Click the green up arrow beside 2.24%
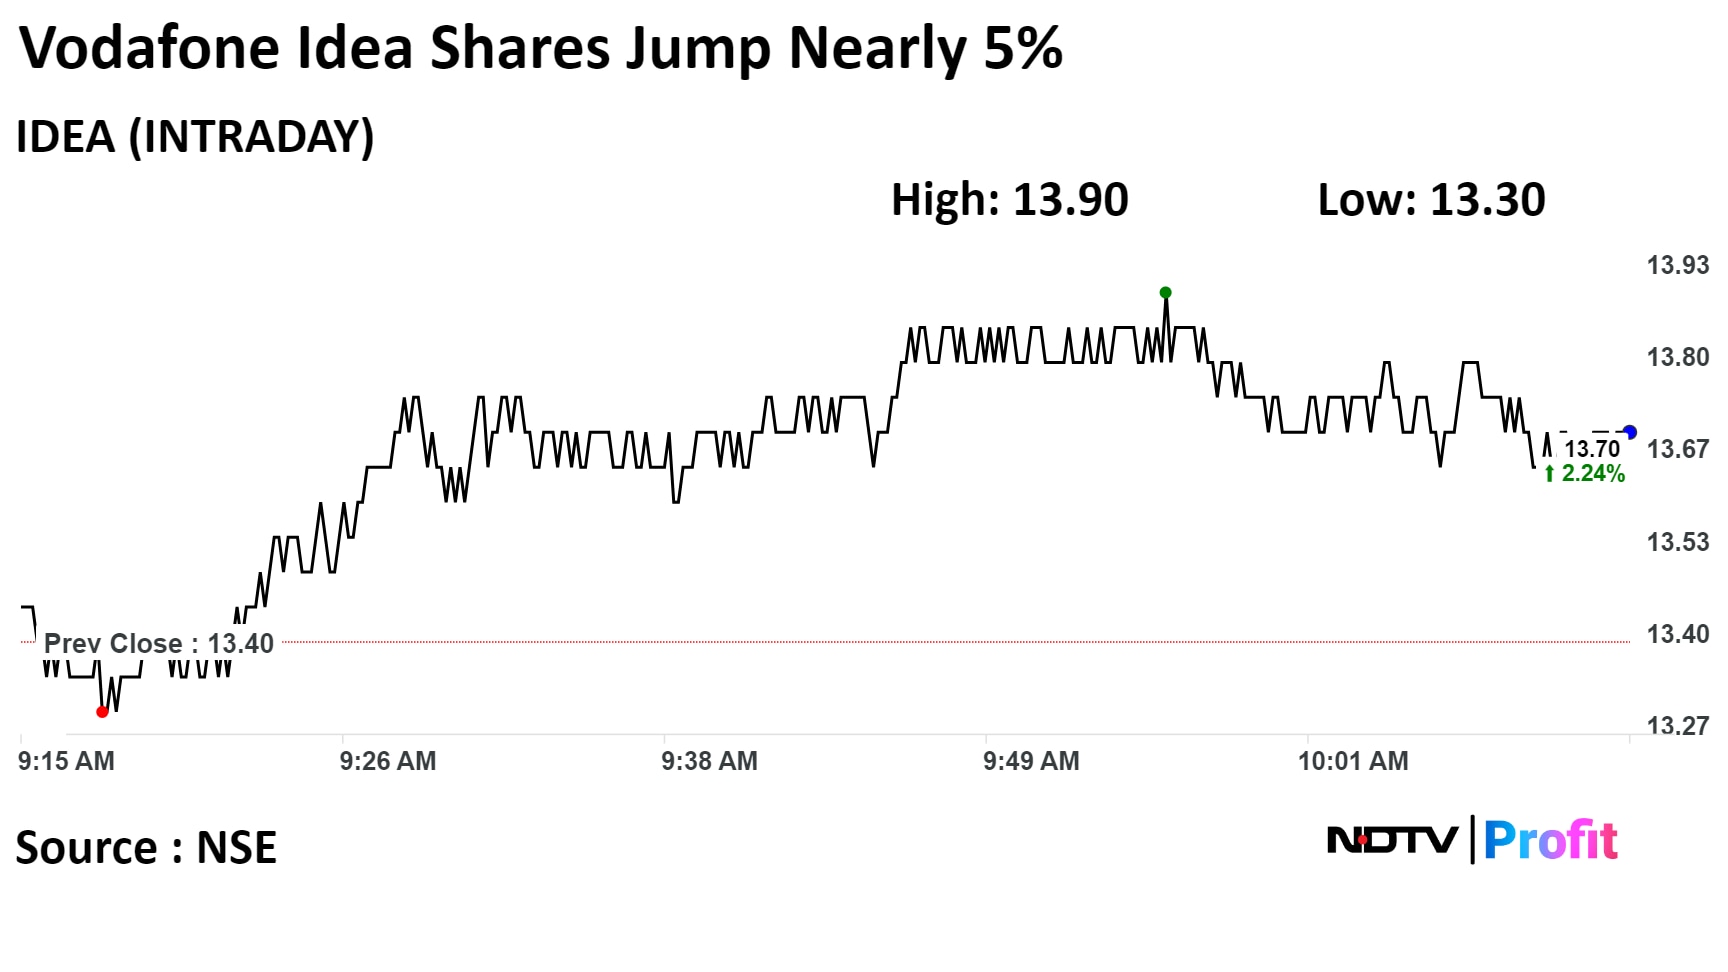The width and height of the screenshot is (1728, 972). click(1550, 474)
